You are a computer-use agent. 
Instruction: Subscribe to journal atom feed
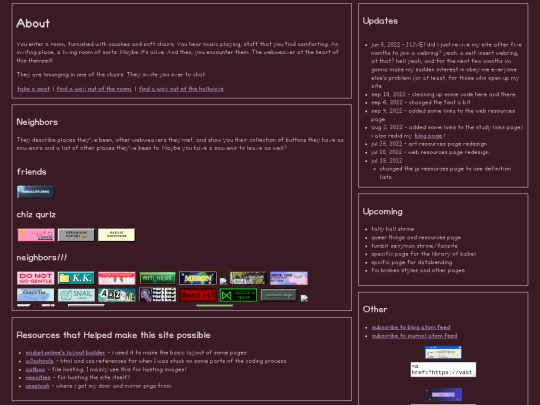click(414, 335)
